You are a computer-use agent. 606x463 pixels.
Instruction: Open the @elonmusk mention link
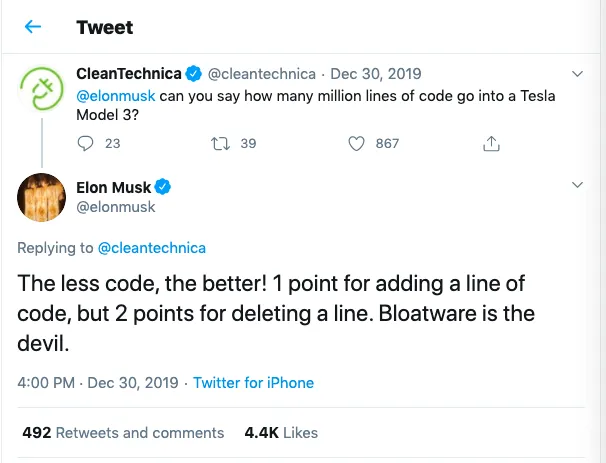point(119,95)
